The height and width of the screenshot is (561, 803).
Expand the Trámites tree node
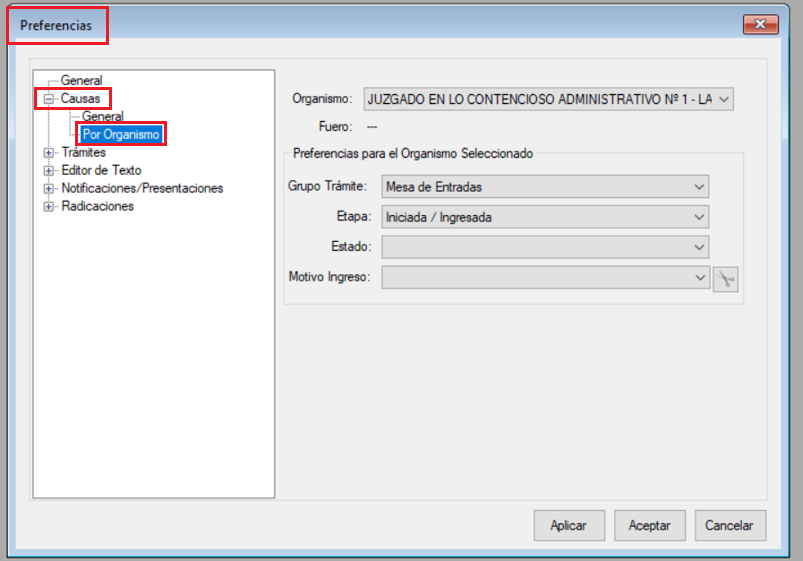point(48,153)
